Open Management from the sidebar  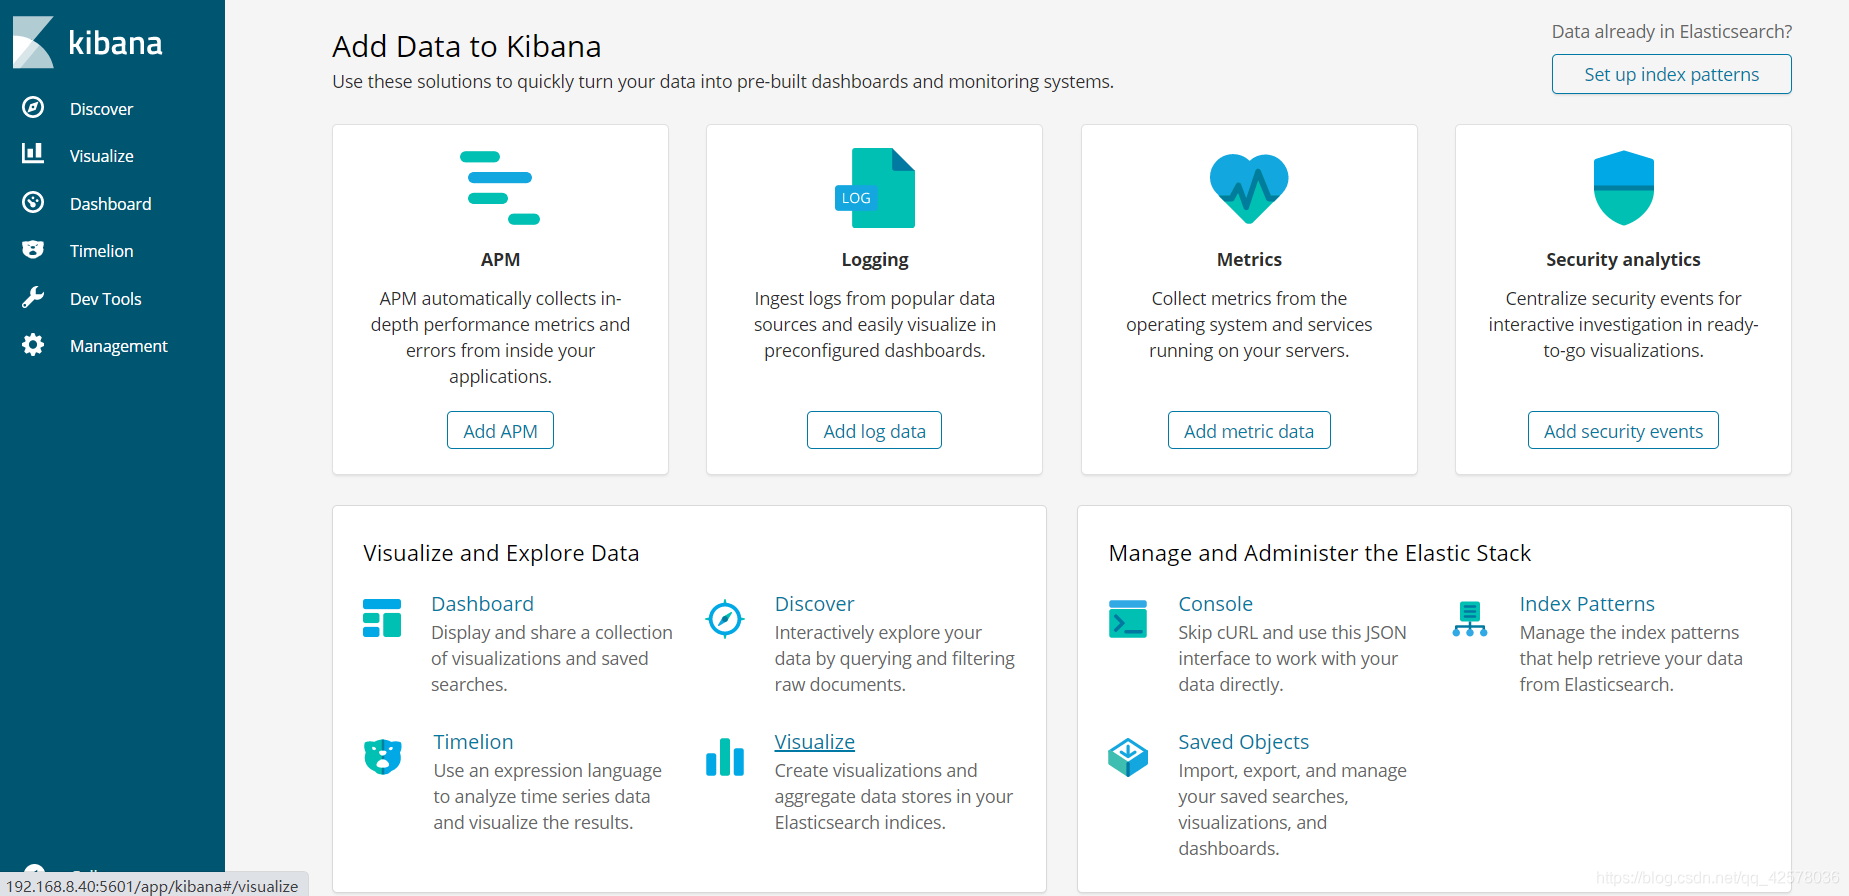click(x=119, y=346)
